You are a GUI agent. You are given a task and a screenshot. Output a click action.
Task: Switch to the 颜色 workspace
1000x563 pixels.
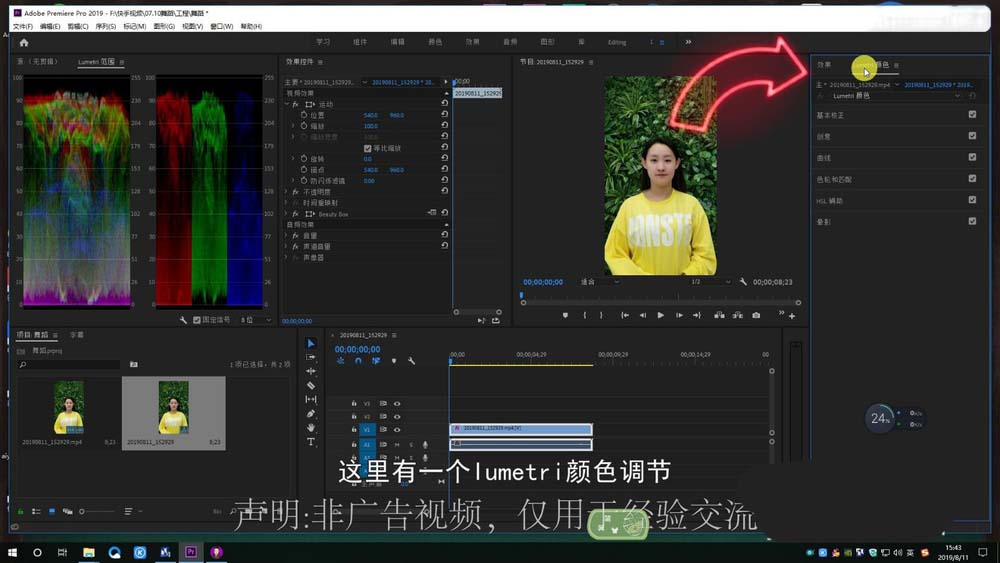[435, 42]
